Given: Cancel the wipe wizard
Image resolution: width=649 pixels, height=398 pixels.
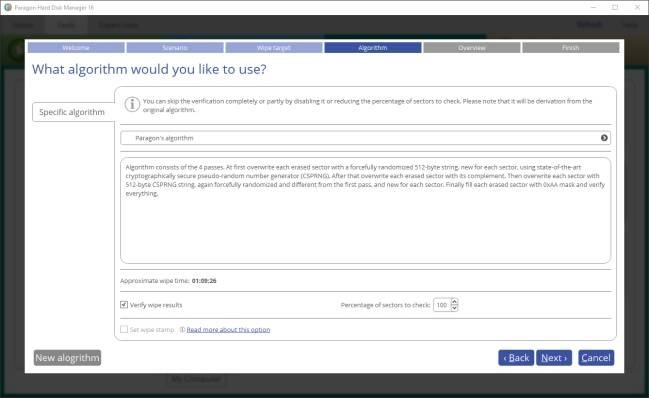Looking at the screenshot, I should pyautogui.click(x=596, y=358).
